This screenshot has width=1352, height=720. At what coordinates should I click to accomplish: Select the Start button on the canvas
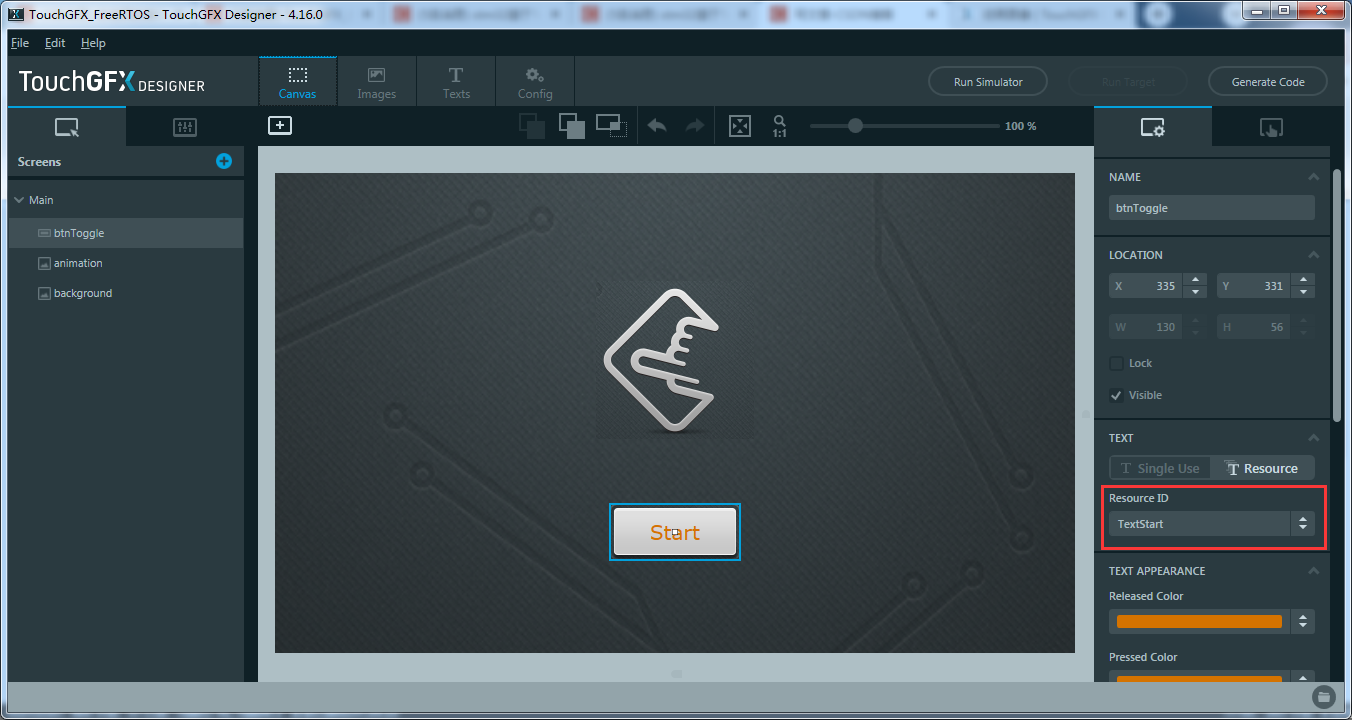click(x=675, y=532)
